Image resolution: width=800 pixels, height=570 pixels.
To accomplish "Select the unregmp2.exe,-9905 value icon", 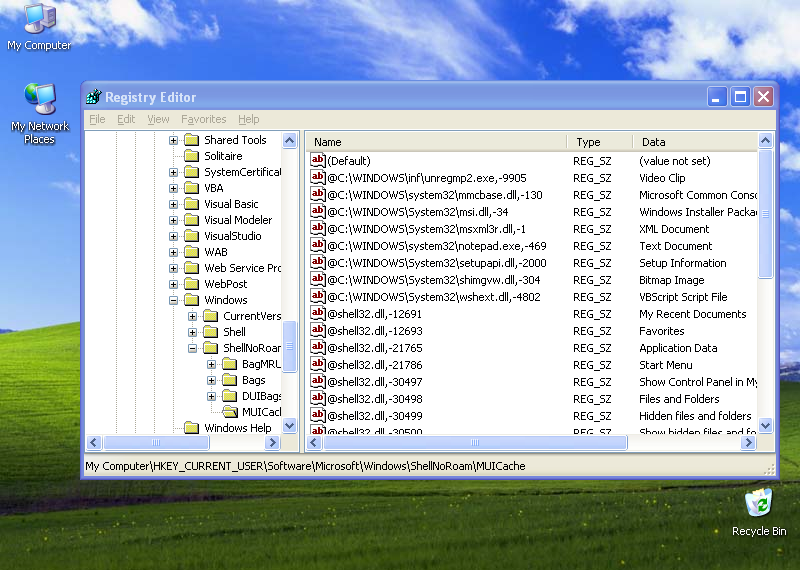I will (x=317, y=178).
